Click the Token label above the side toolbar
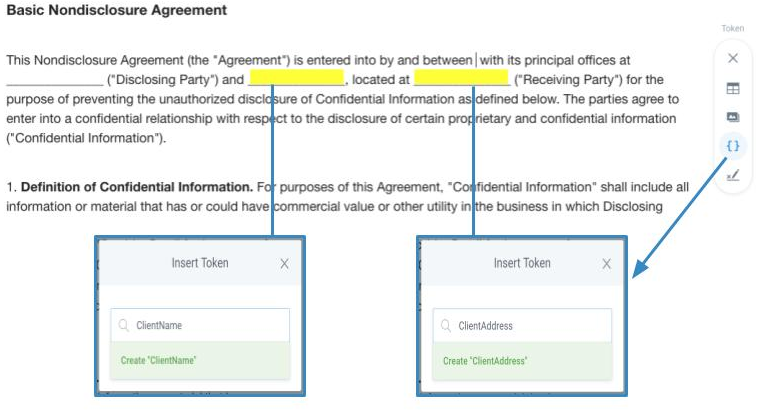Screen dimensions: 759x414 733,28
